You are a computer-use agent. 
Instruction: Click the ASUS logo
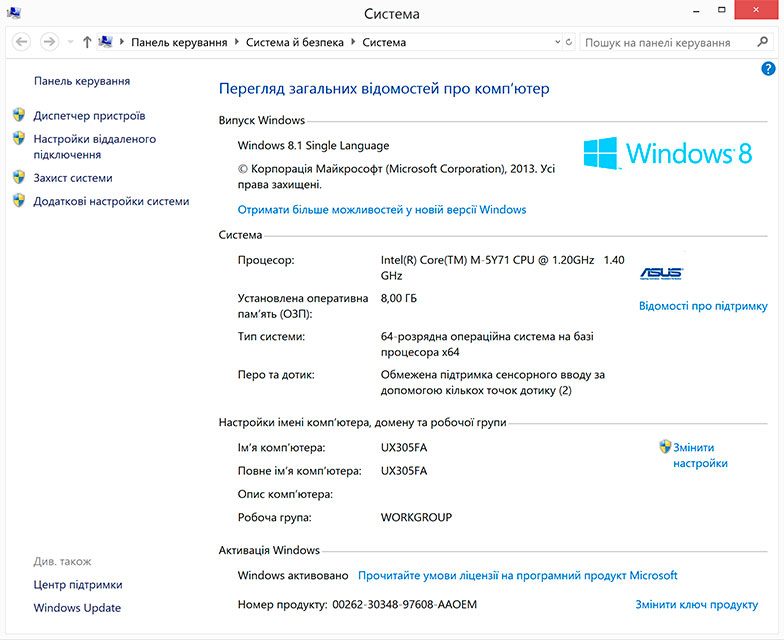pyautogui.click(x=662, y=274)
